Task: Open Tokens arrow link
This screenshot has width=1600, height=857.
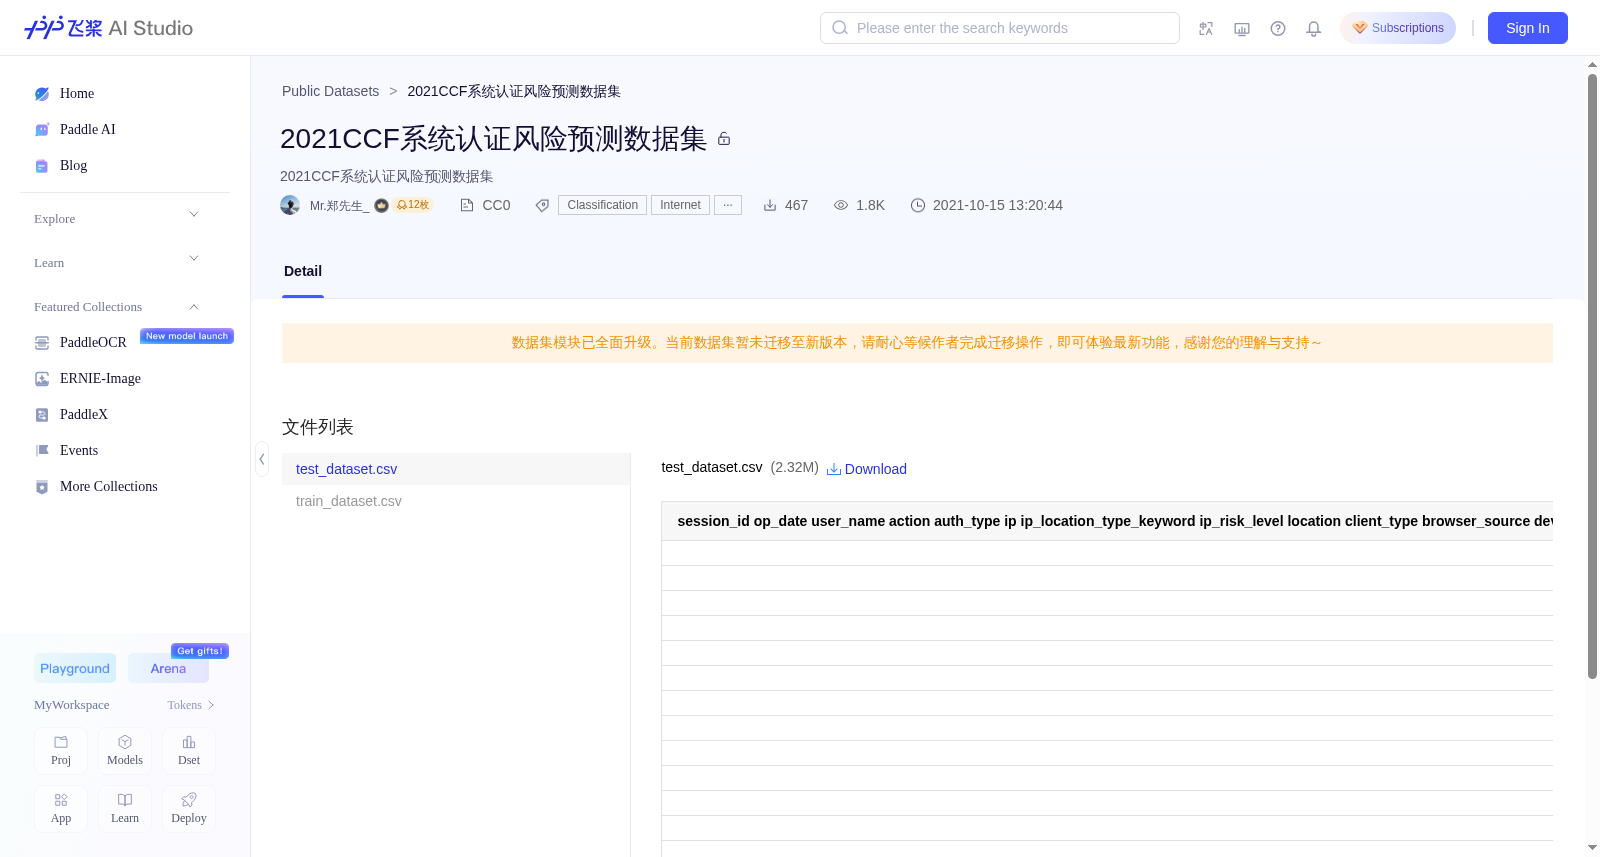Action: click(191, 705)
